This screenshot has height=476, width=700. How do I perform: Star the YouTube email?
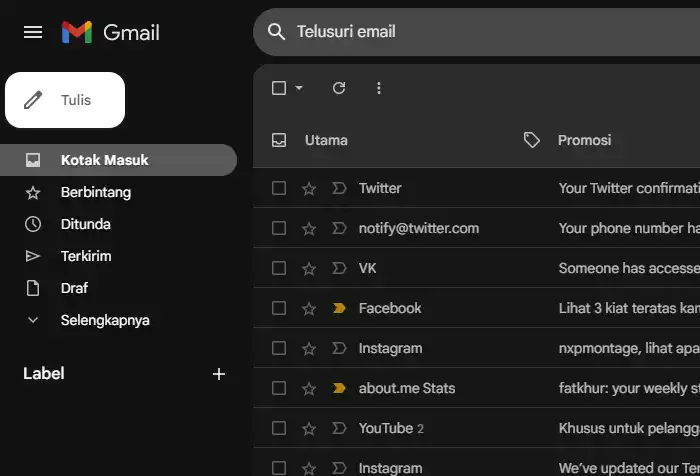[309, 429]
